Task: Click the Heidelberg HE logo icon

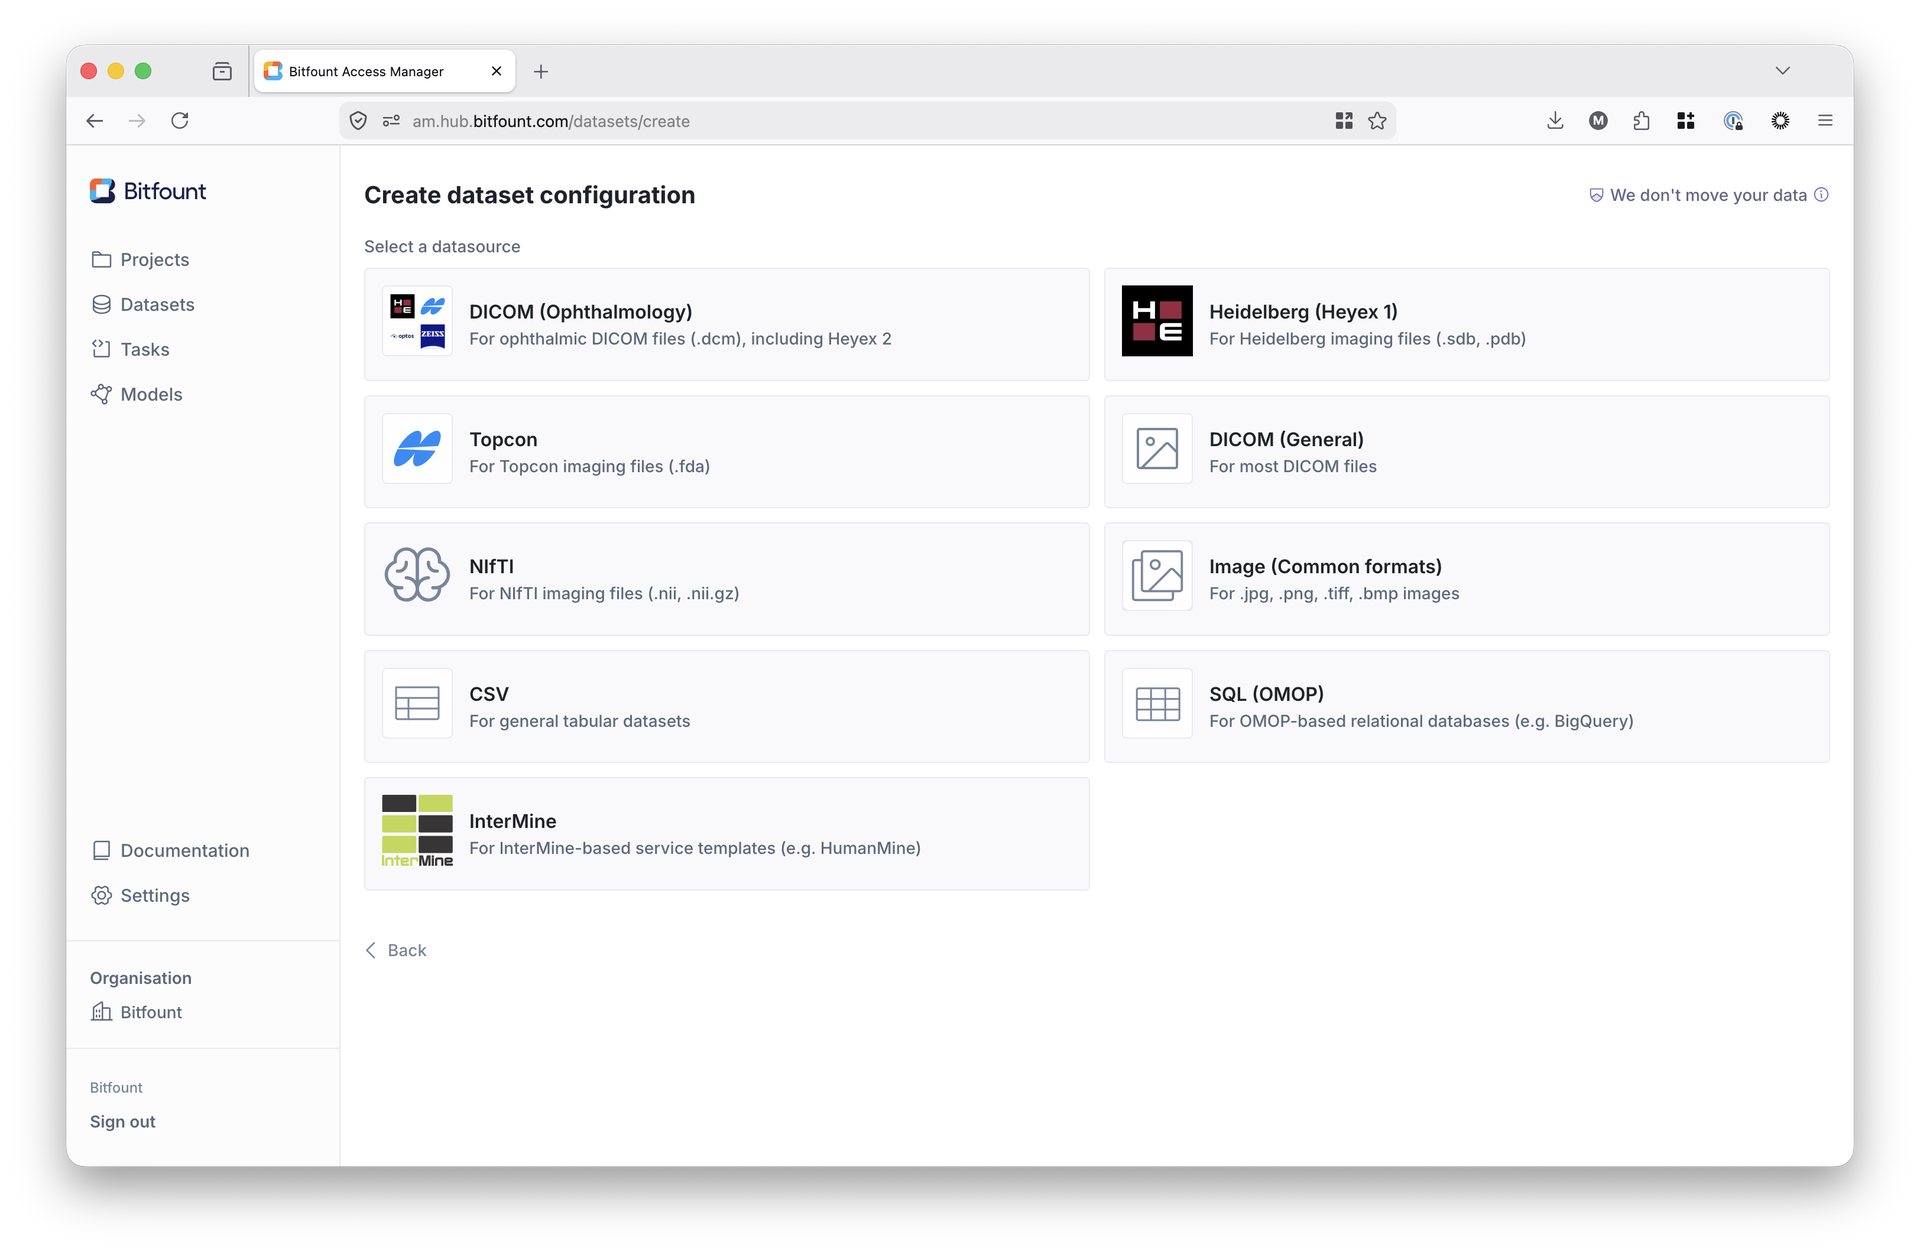Action: [1157, 321]
